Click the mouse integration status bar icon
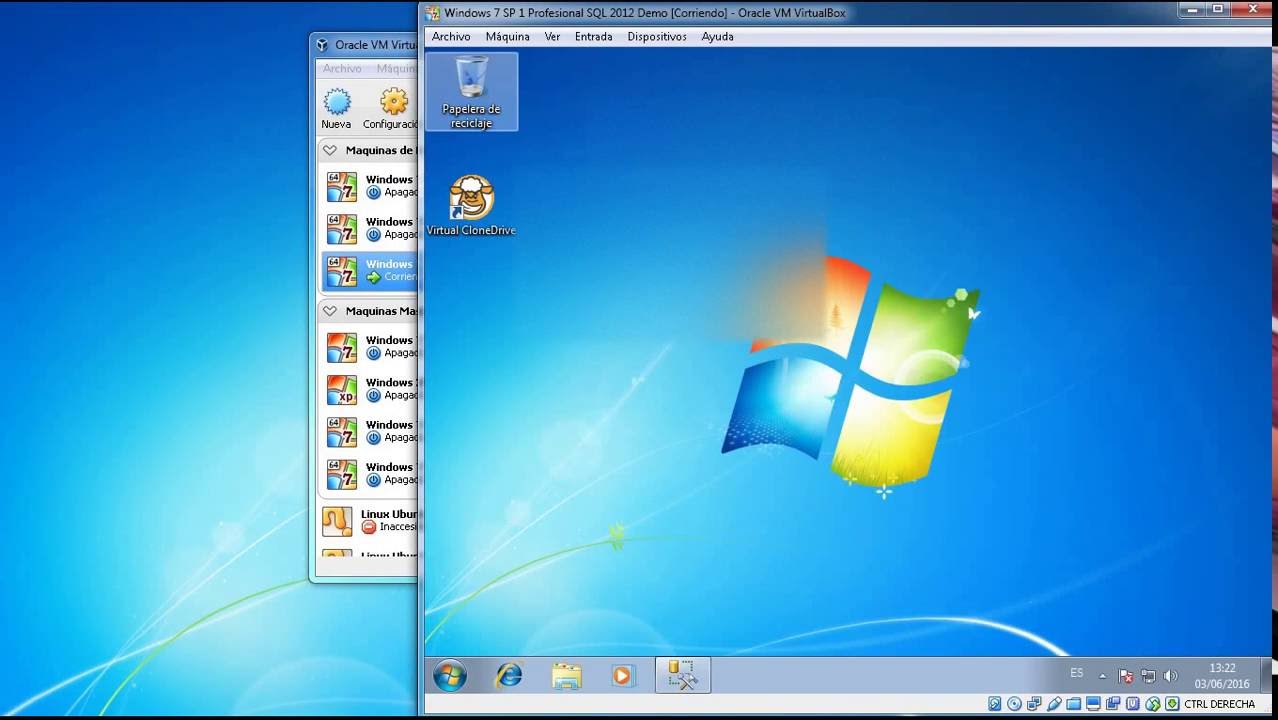 point(1153,704)
